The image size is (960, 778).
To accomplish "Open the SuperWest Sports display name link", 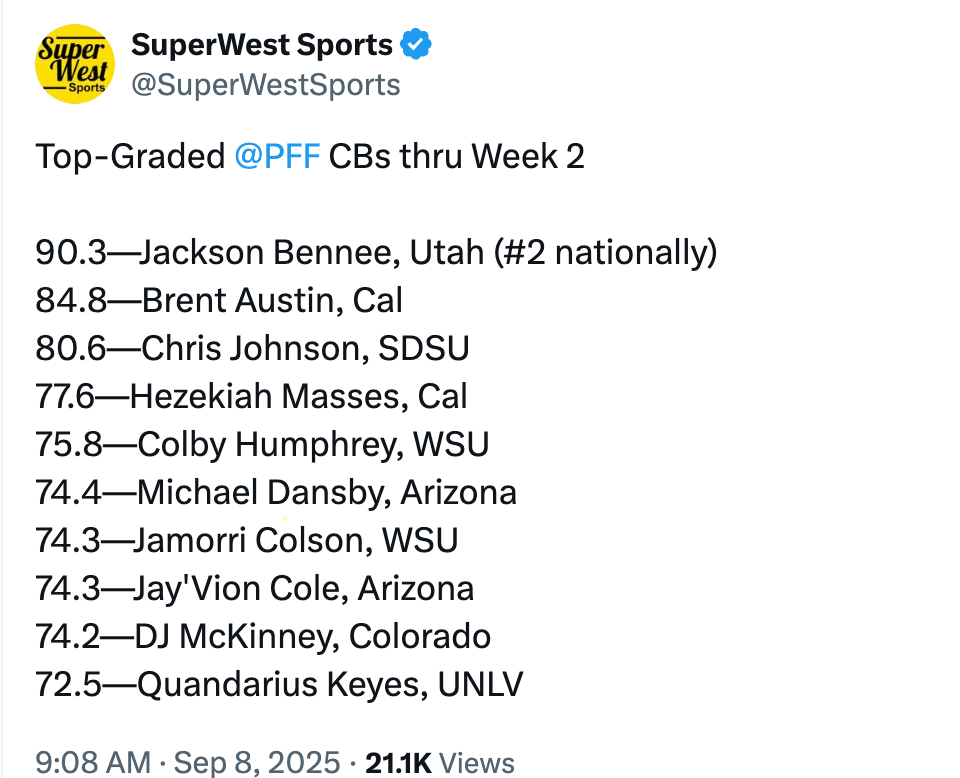I will coord(262,45).
